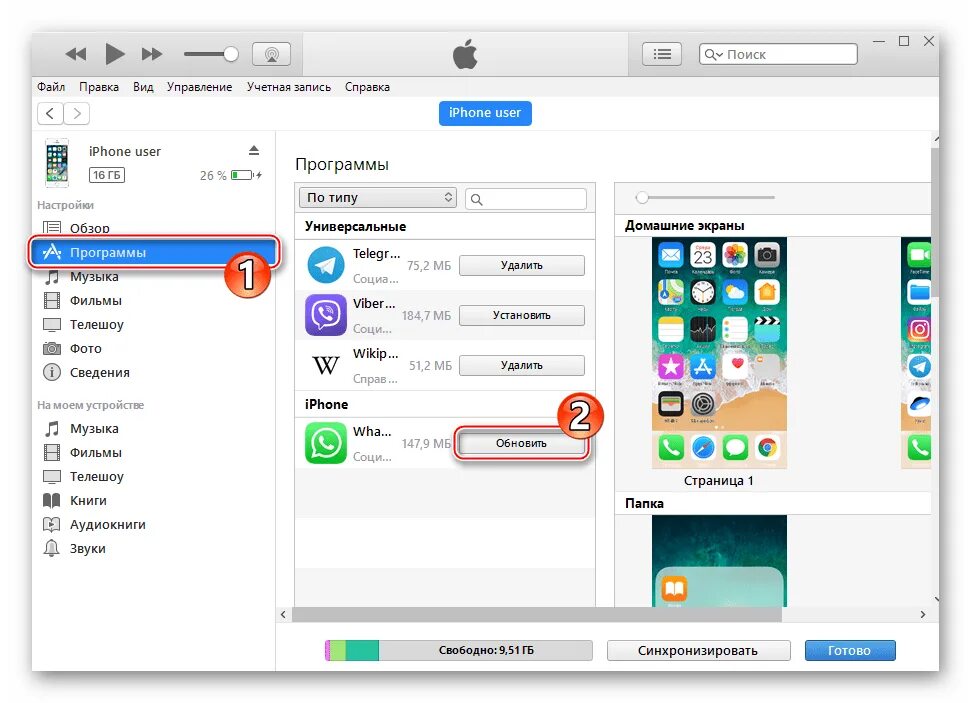Screen dimensions: 971x703
Task: Click the horizontal scrollbar right arrow
Action: pyautogui.click(x=923, y=614)
